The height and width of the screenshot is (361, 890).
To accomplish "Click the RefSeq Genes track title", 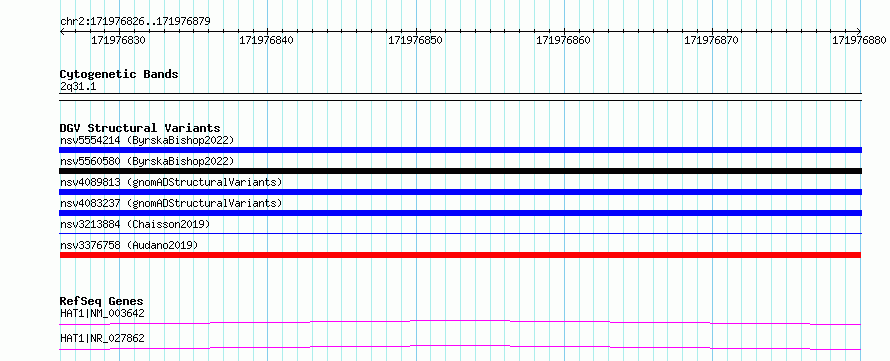I will (101, 301).
